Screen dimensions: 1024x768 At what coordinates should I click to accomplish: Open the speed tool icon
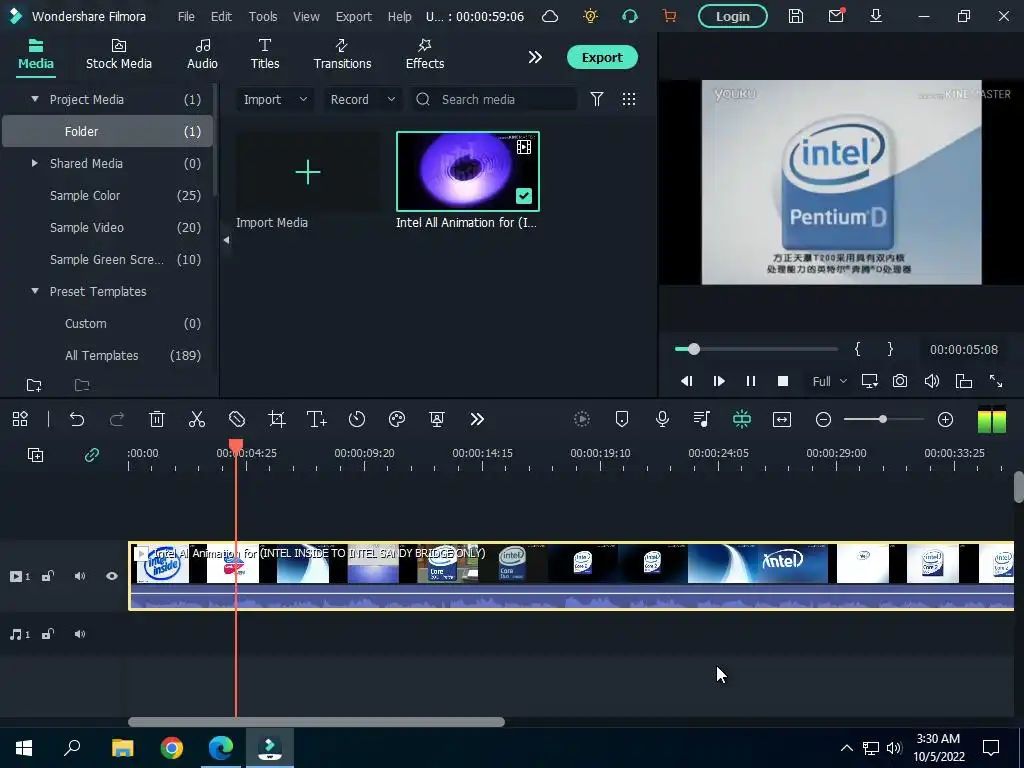click(357, 419)
